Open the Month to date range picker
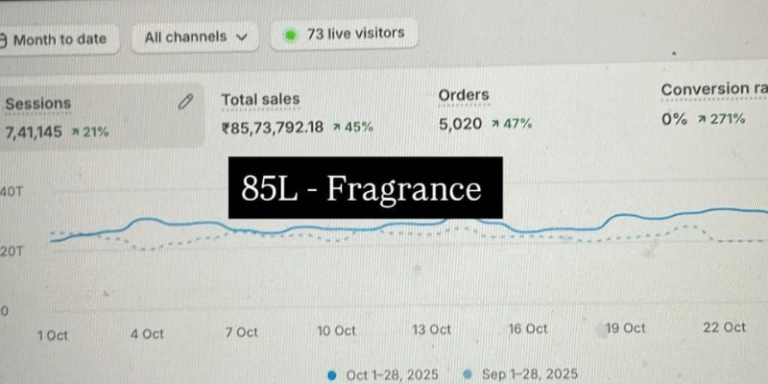This screenshot has width=768, height=384. (59, 40)
